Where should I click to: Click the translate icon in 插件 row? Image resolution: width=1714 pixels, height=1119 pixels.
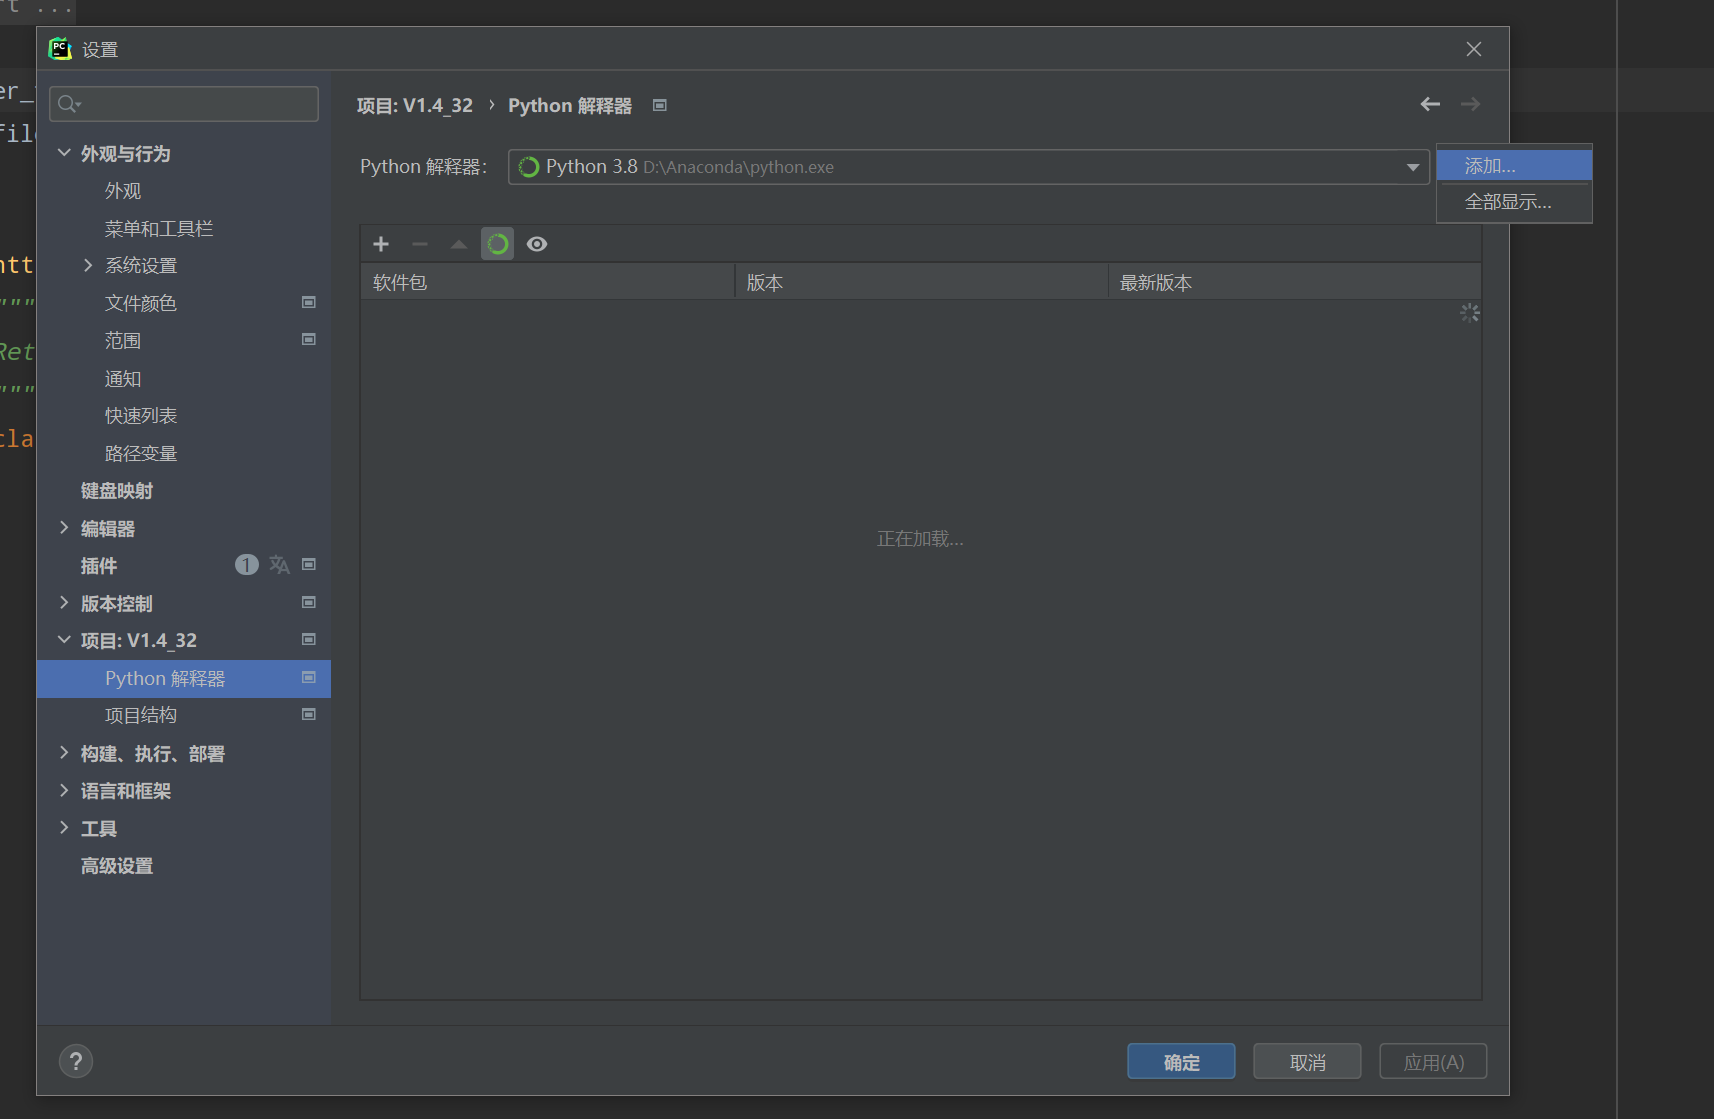279,565
